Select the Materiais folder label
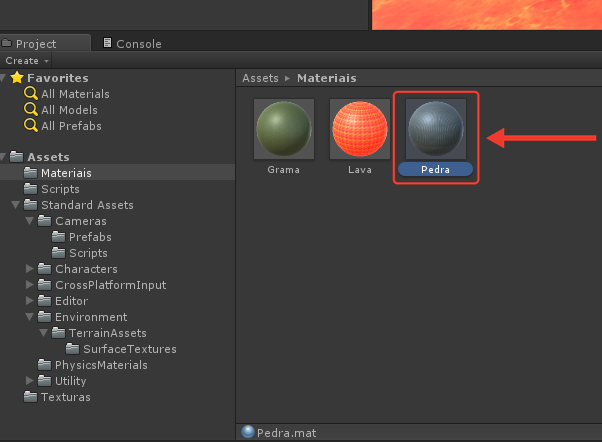The height and width of the screenshot is (442, 602). (x=66, y=173)
